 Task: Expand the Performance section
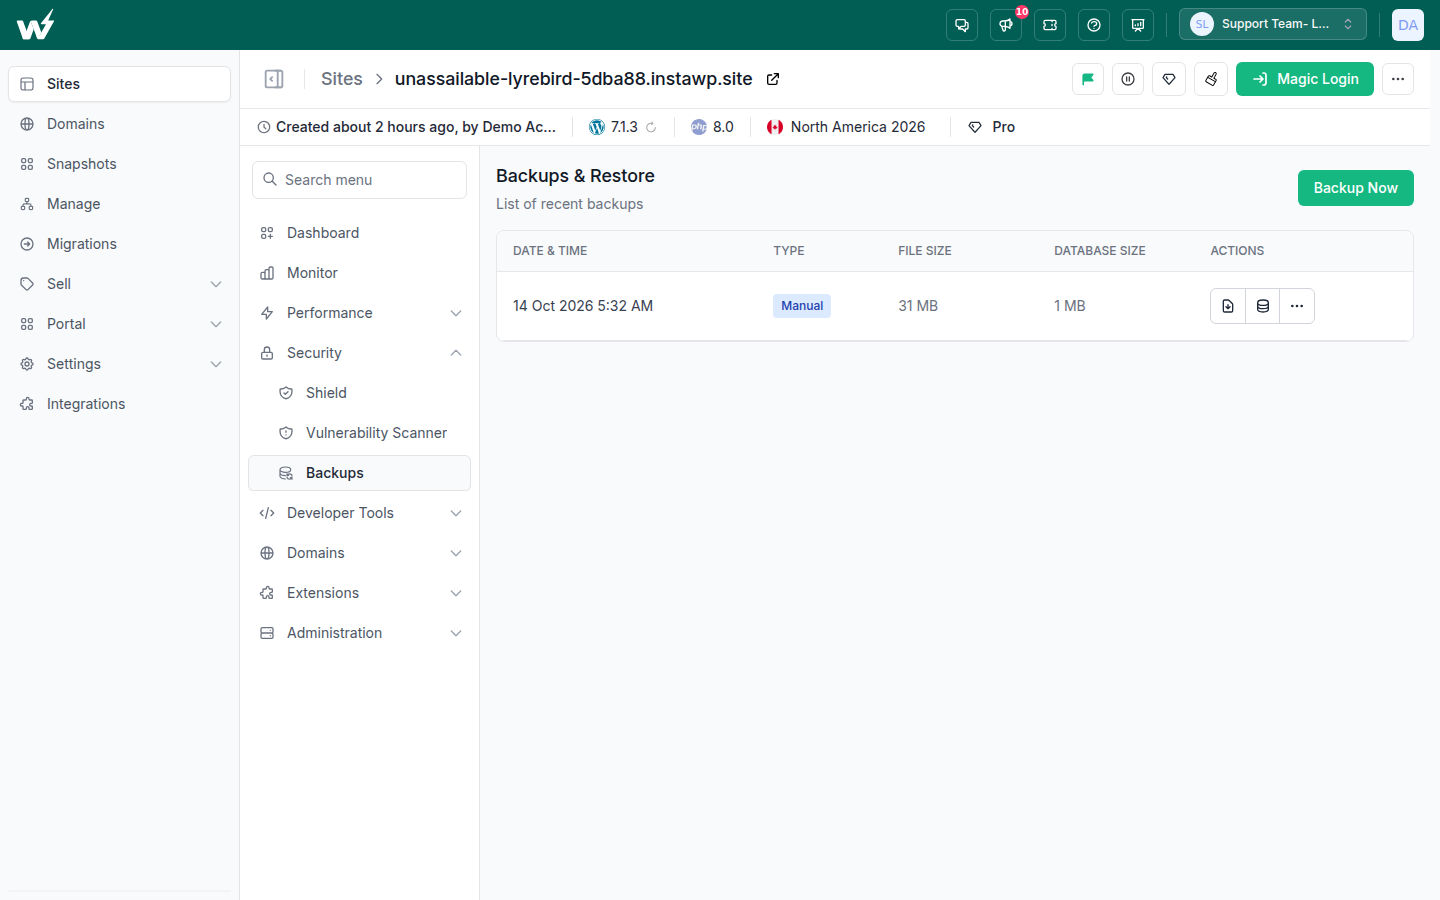(359, 313)
